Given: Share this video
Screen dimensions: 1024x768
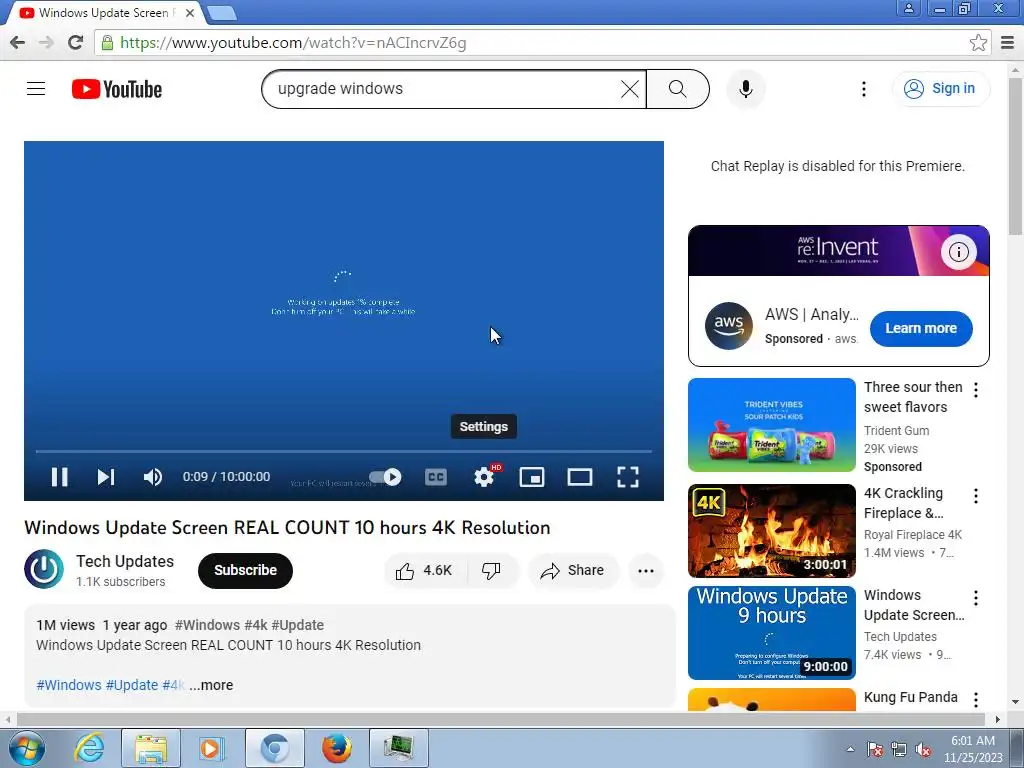Looking at the screenshot, I should (x=572, y=571).
